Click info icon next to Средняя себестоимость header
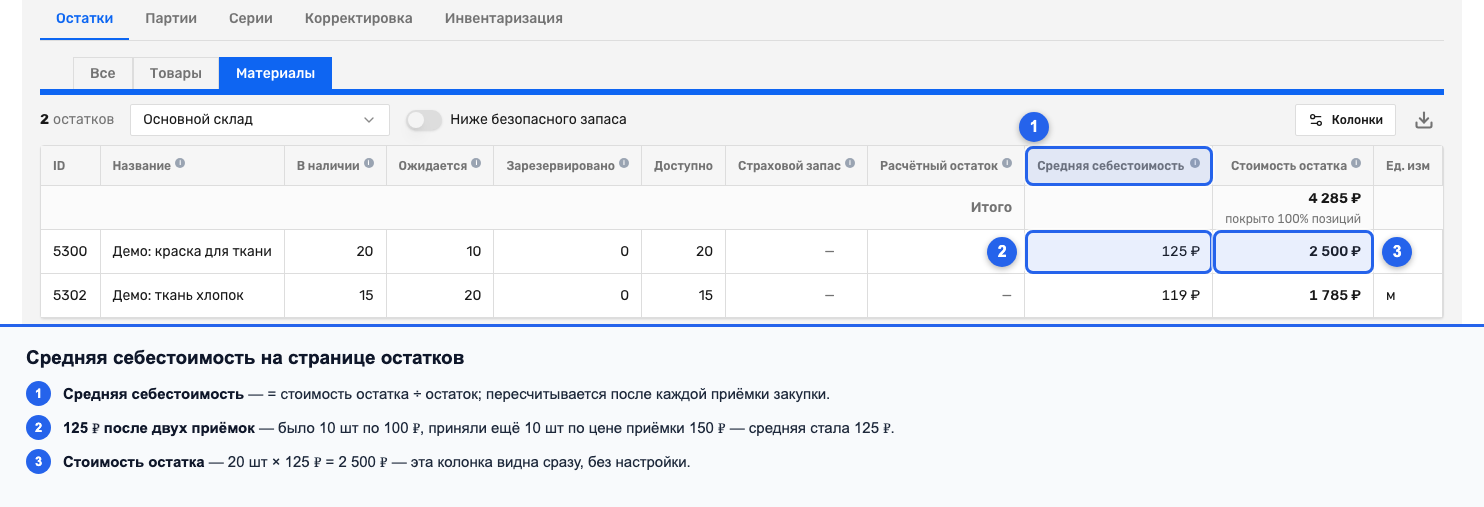The height and width of the screenshot is (507, 1484). (1194, 165)
